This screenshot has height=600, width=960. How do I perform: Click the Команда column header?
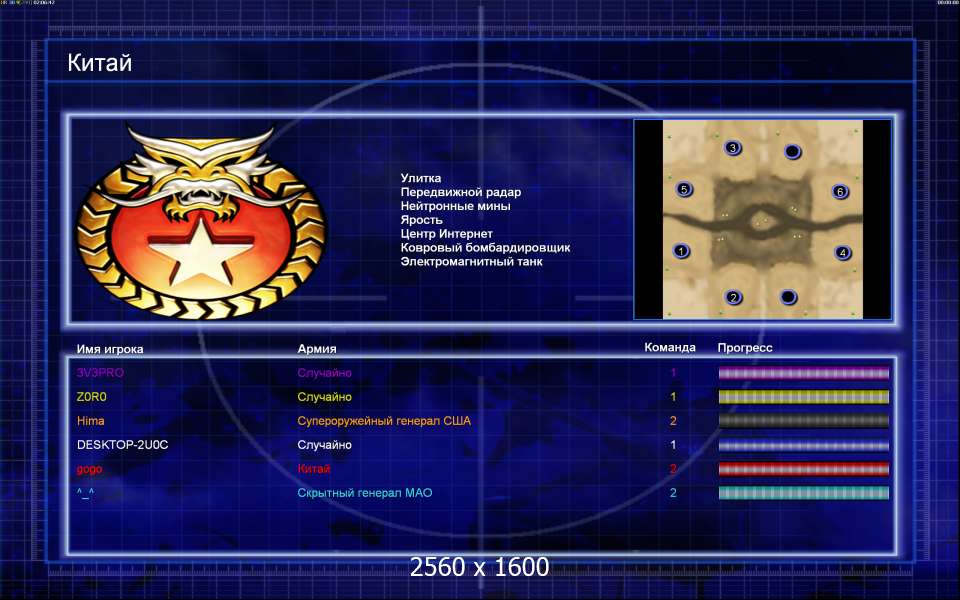coord(670,348)
